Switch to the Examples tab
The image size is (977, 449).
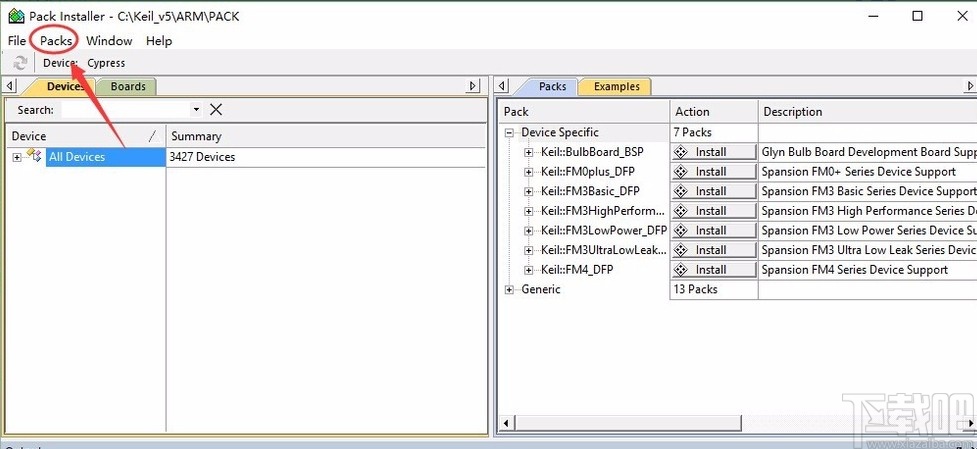[616, 87]
